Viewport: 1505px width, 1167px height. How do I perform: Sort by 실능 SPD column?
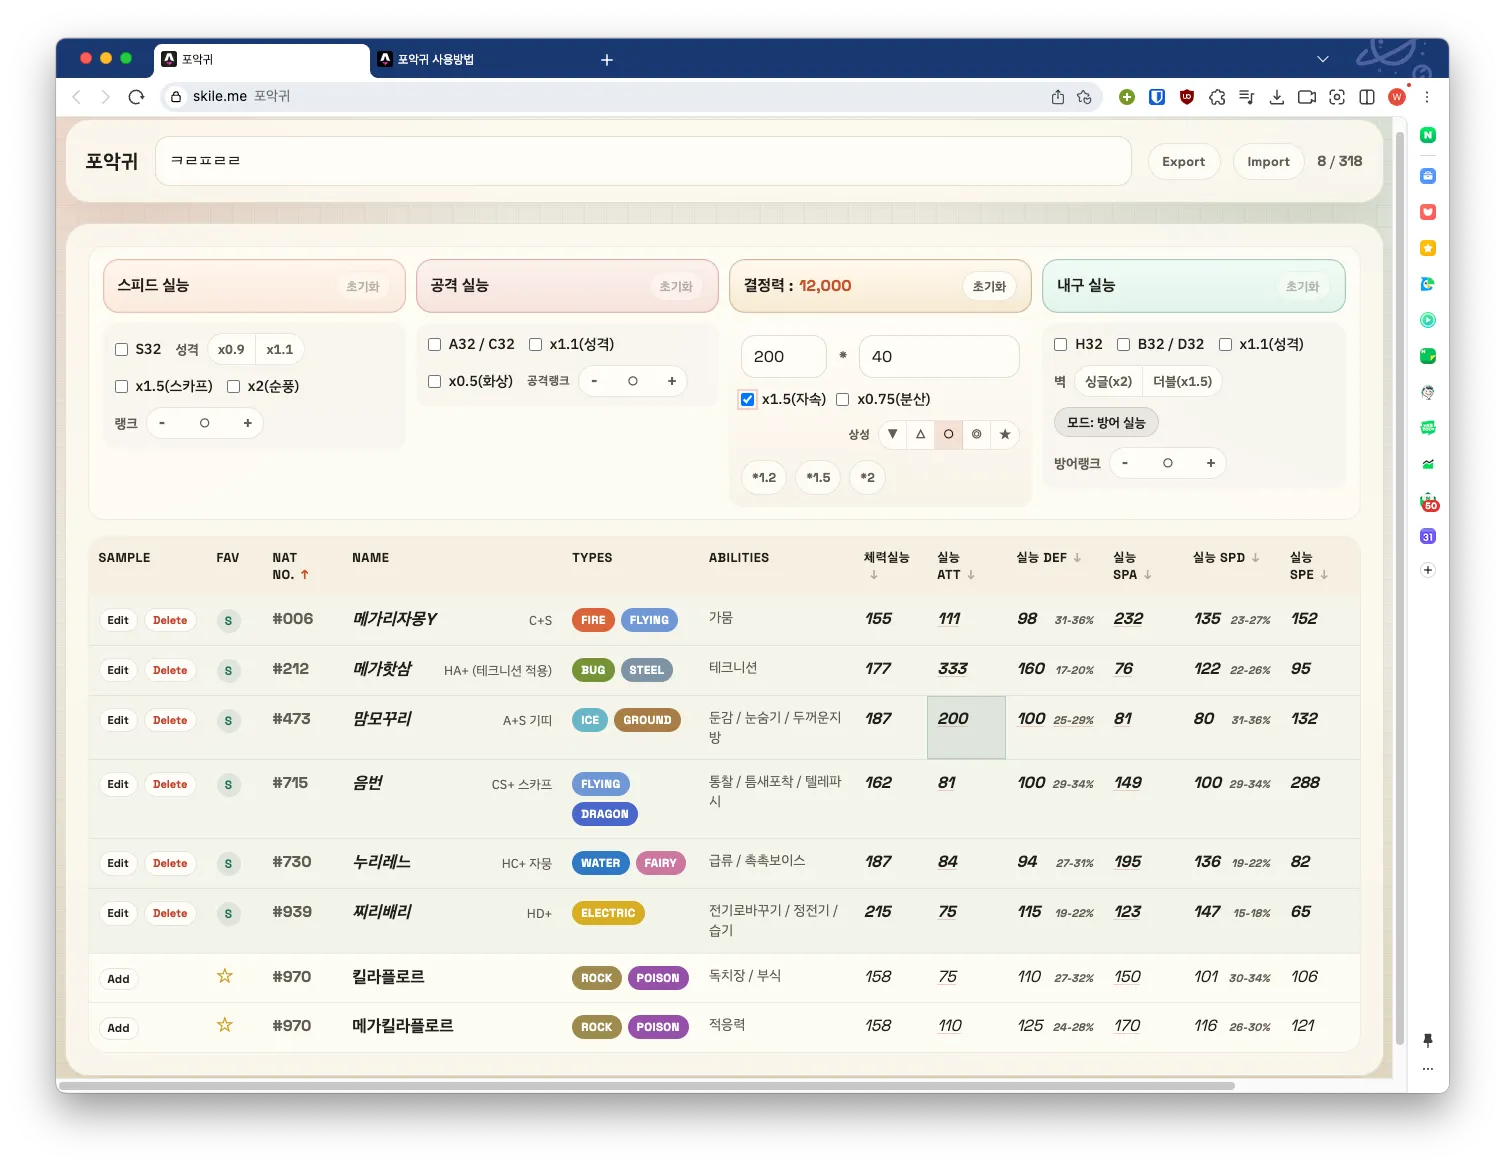(1226, 558)
